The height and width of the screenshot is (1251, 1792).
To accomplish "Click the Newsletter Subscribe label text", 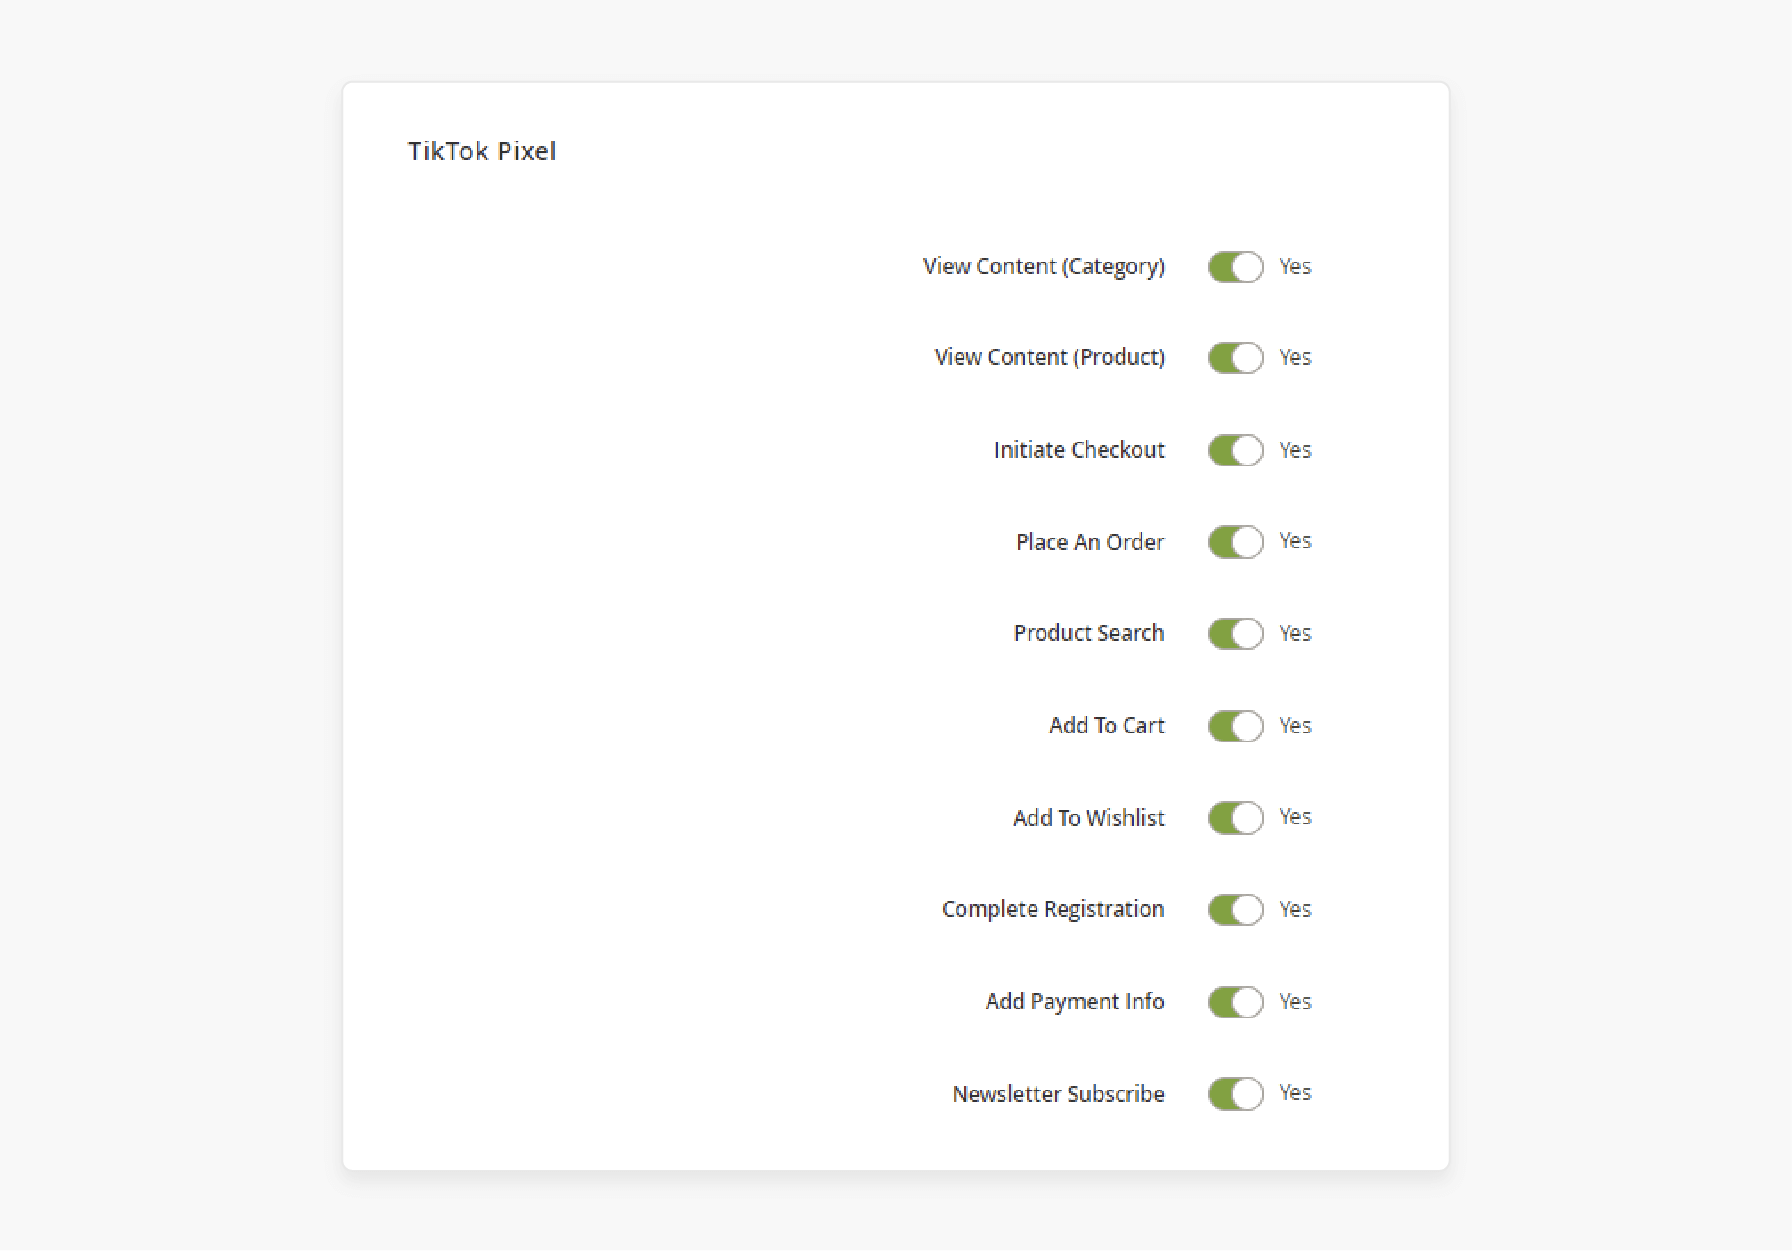I will pos(1058,1094).
